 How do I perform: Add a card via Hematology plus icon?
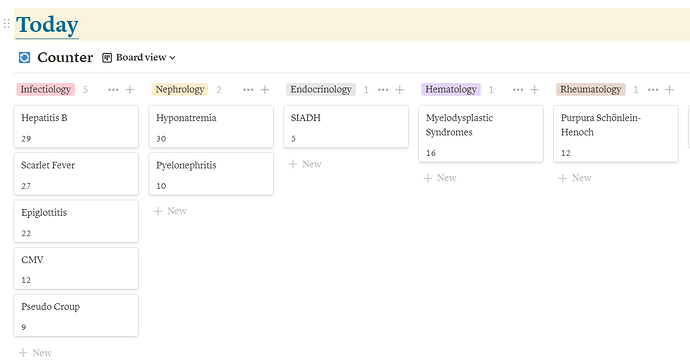[534, 90]
